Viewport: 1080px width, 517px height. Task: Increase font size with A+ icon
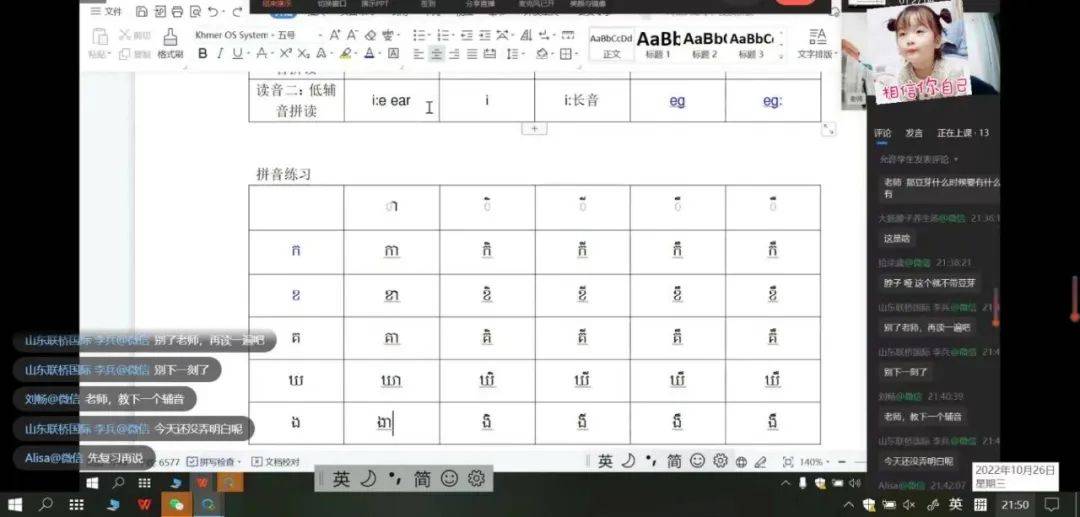coord(335,34)
